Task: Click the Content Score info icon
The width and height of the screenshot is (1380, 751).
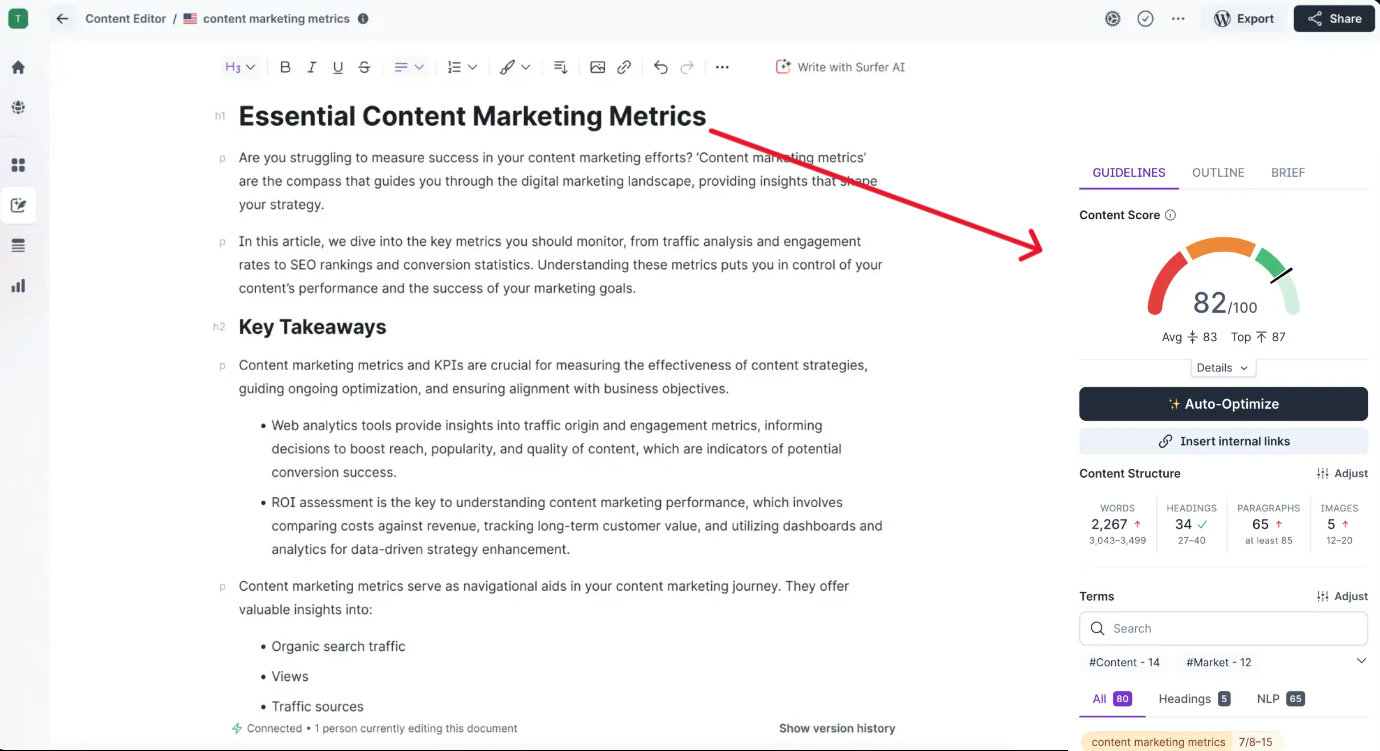Action: tap(1171, 215)
